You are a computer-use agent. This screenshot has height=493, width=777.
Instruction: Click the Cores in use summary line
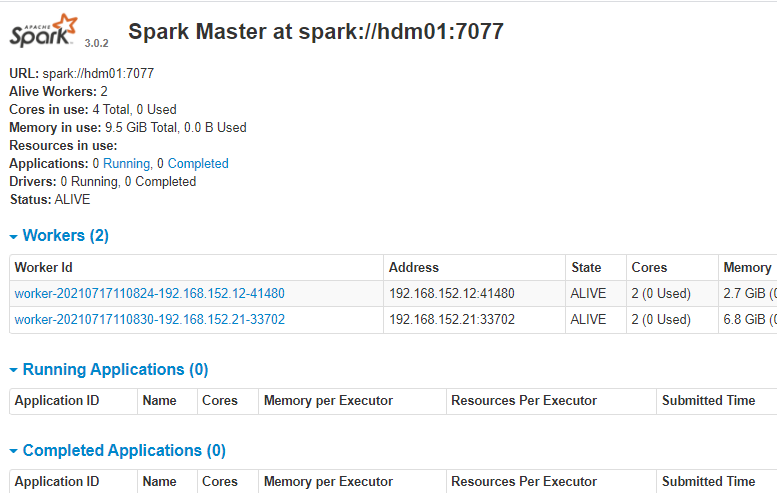pyautogui.click(x=93, y=110)
